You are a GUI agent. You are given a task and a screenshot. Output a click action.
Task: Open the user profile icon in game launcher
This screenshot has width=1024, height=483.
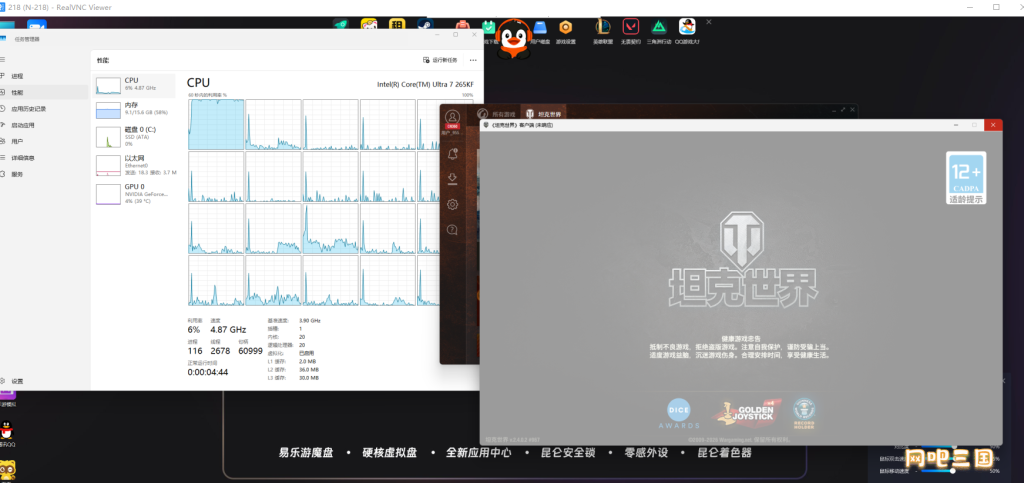452,117
